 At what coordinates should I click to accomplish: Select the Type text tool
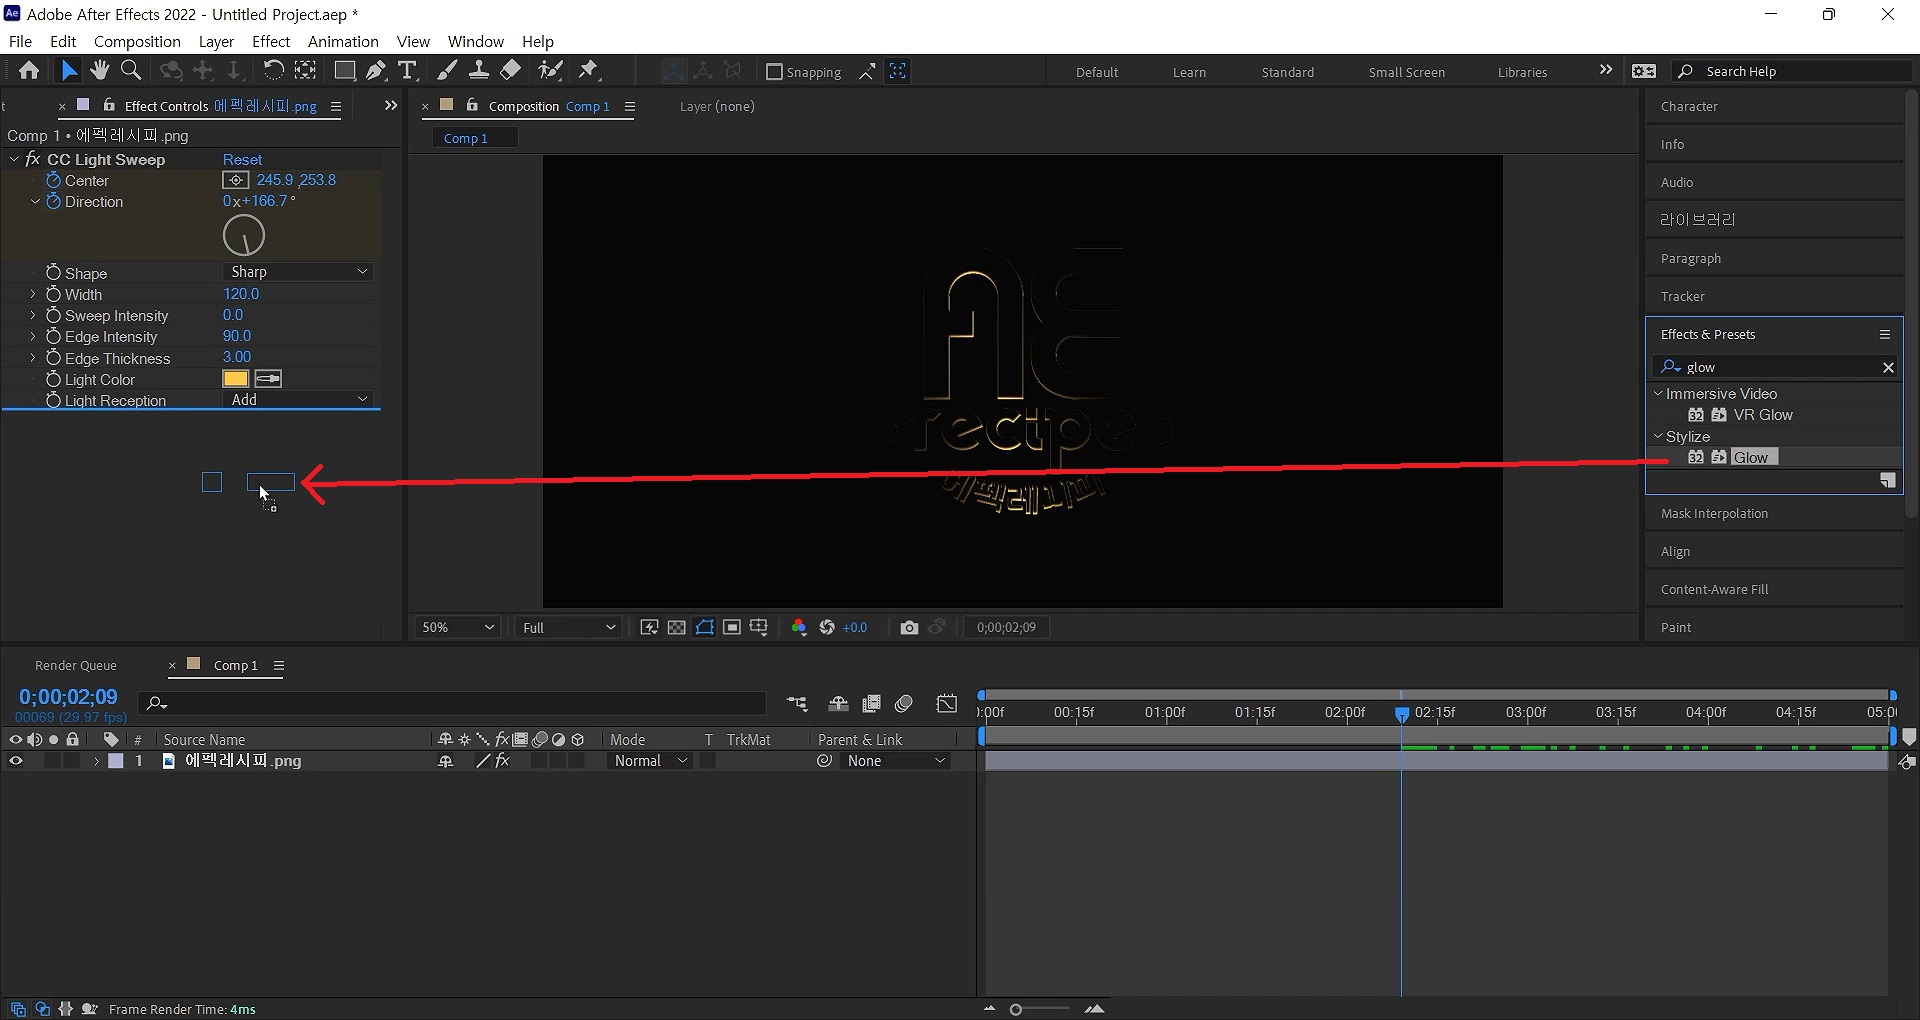click(407, 70)
